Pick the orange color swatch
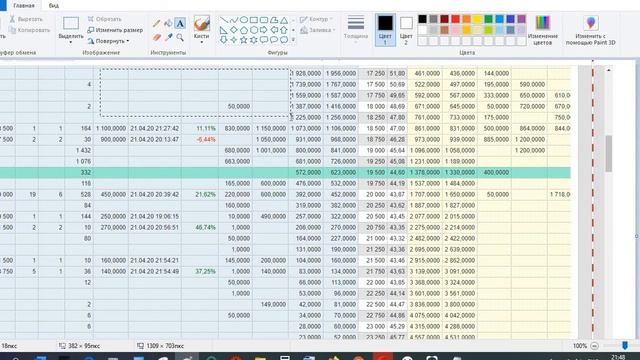640x360 pixels. pos(466,19)
